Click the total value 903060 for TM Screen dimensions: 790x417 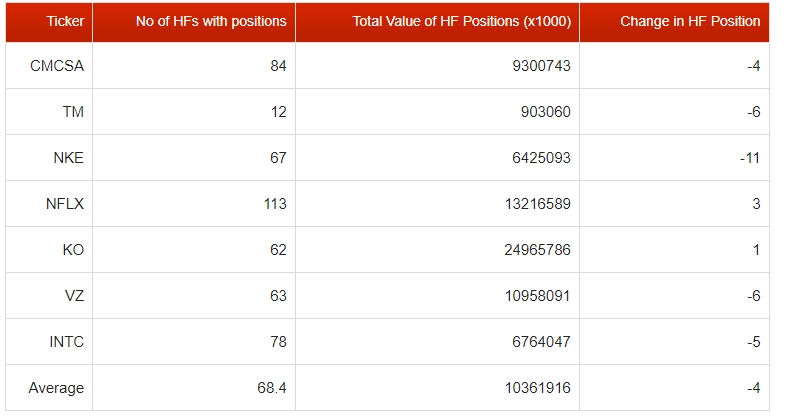(545, 112)
